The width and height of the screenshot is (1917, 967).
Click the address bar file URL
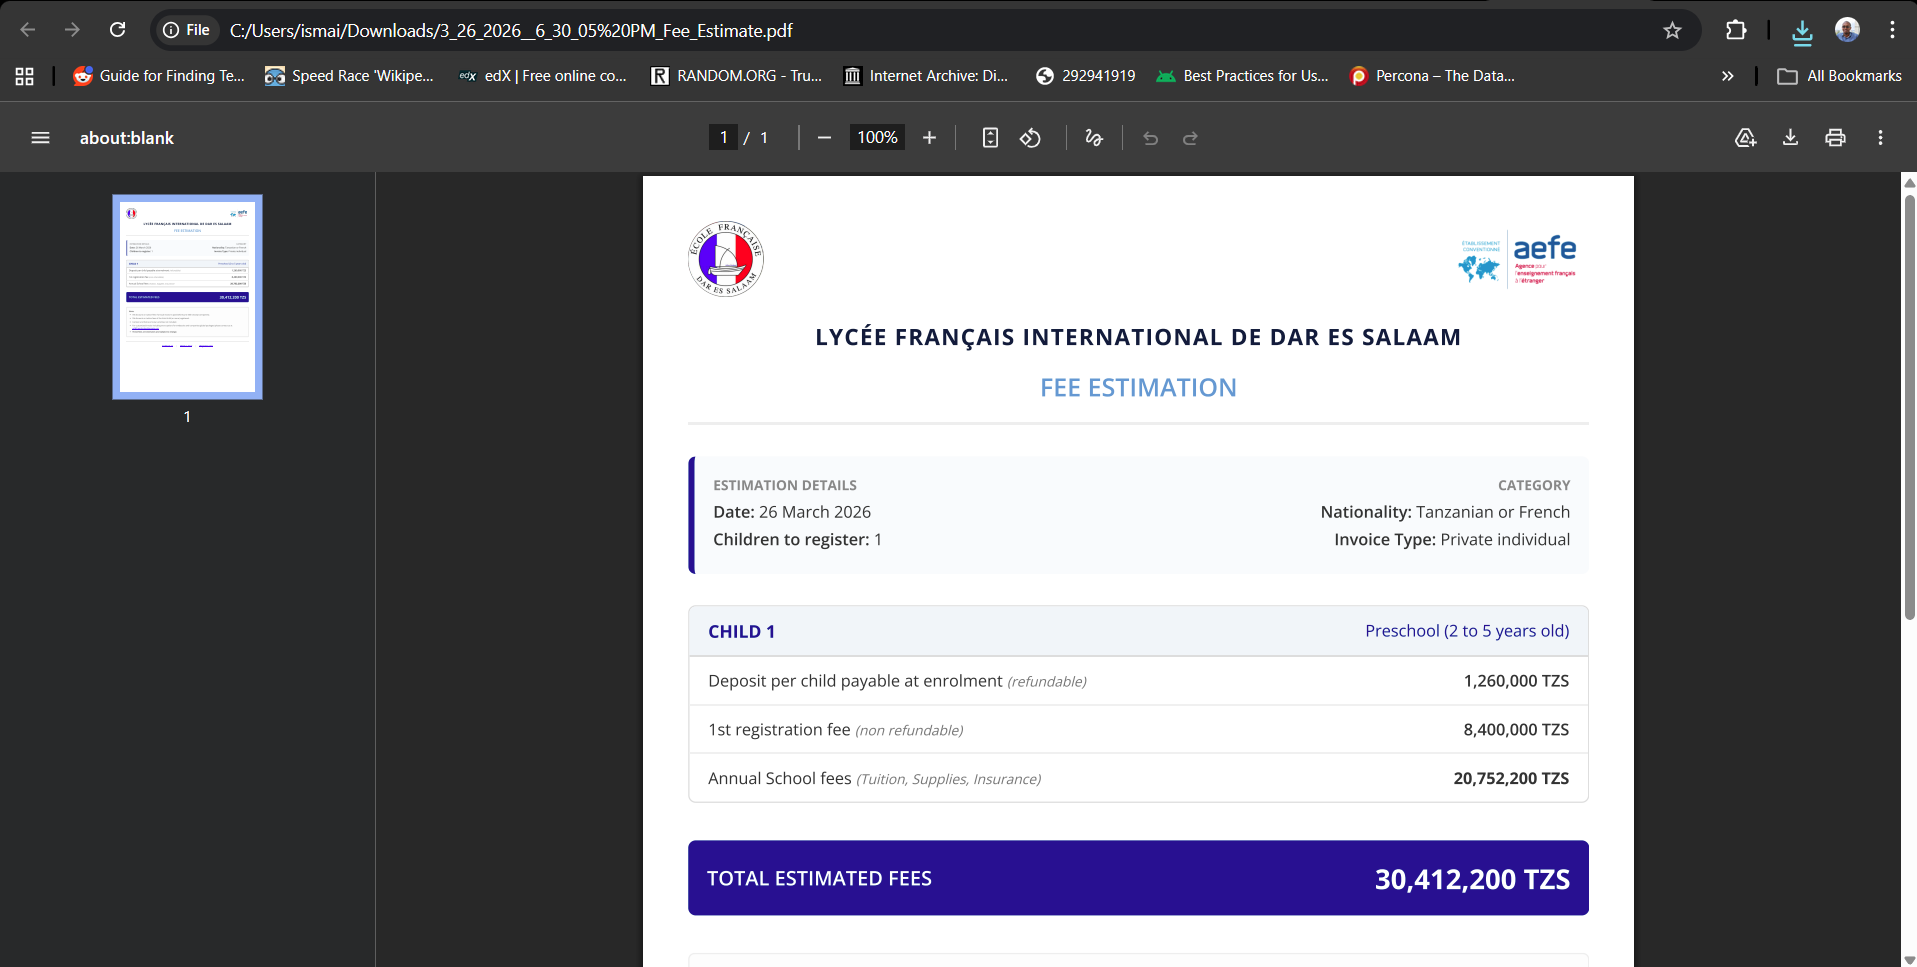(x=511, y=31)
